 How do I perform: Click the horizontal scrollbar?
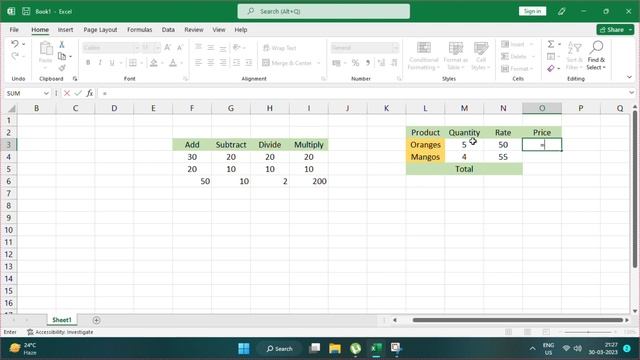(518, 320)
